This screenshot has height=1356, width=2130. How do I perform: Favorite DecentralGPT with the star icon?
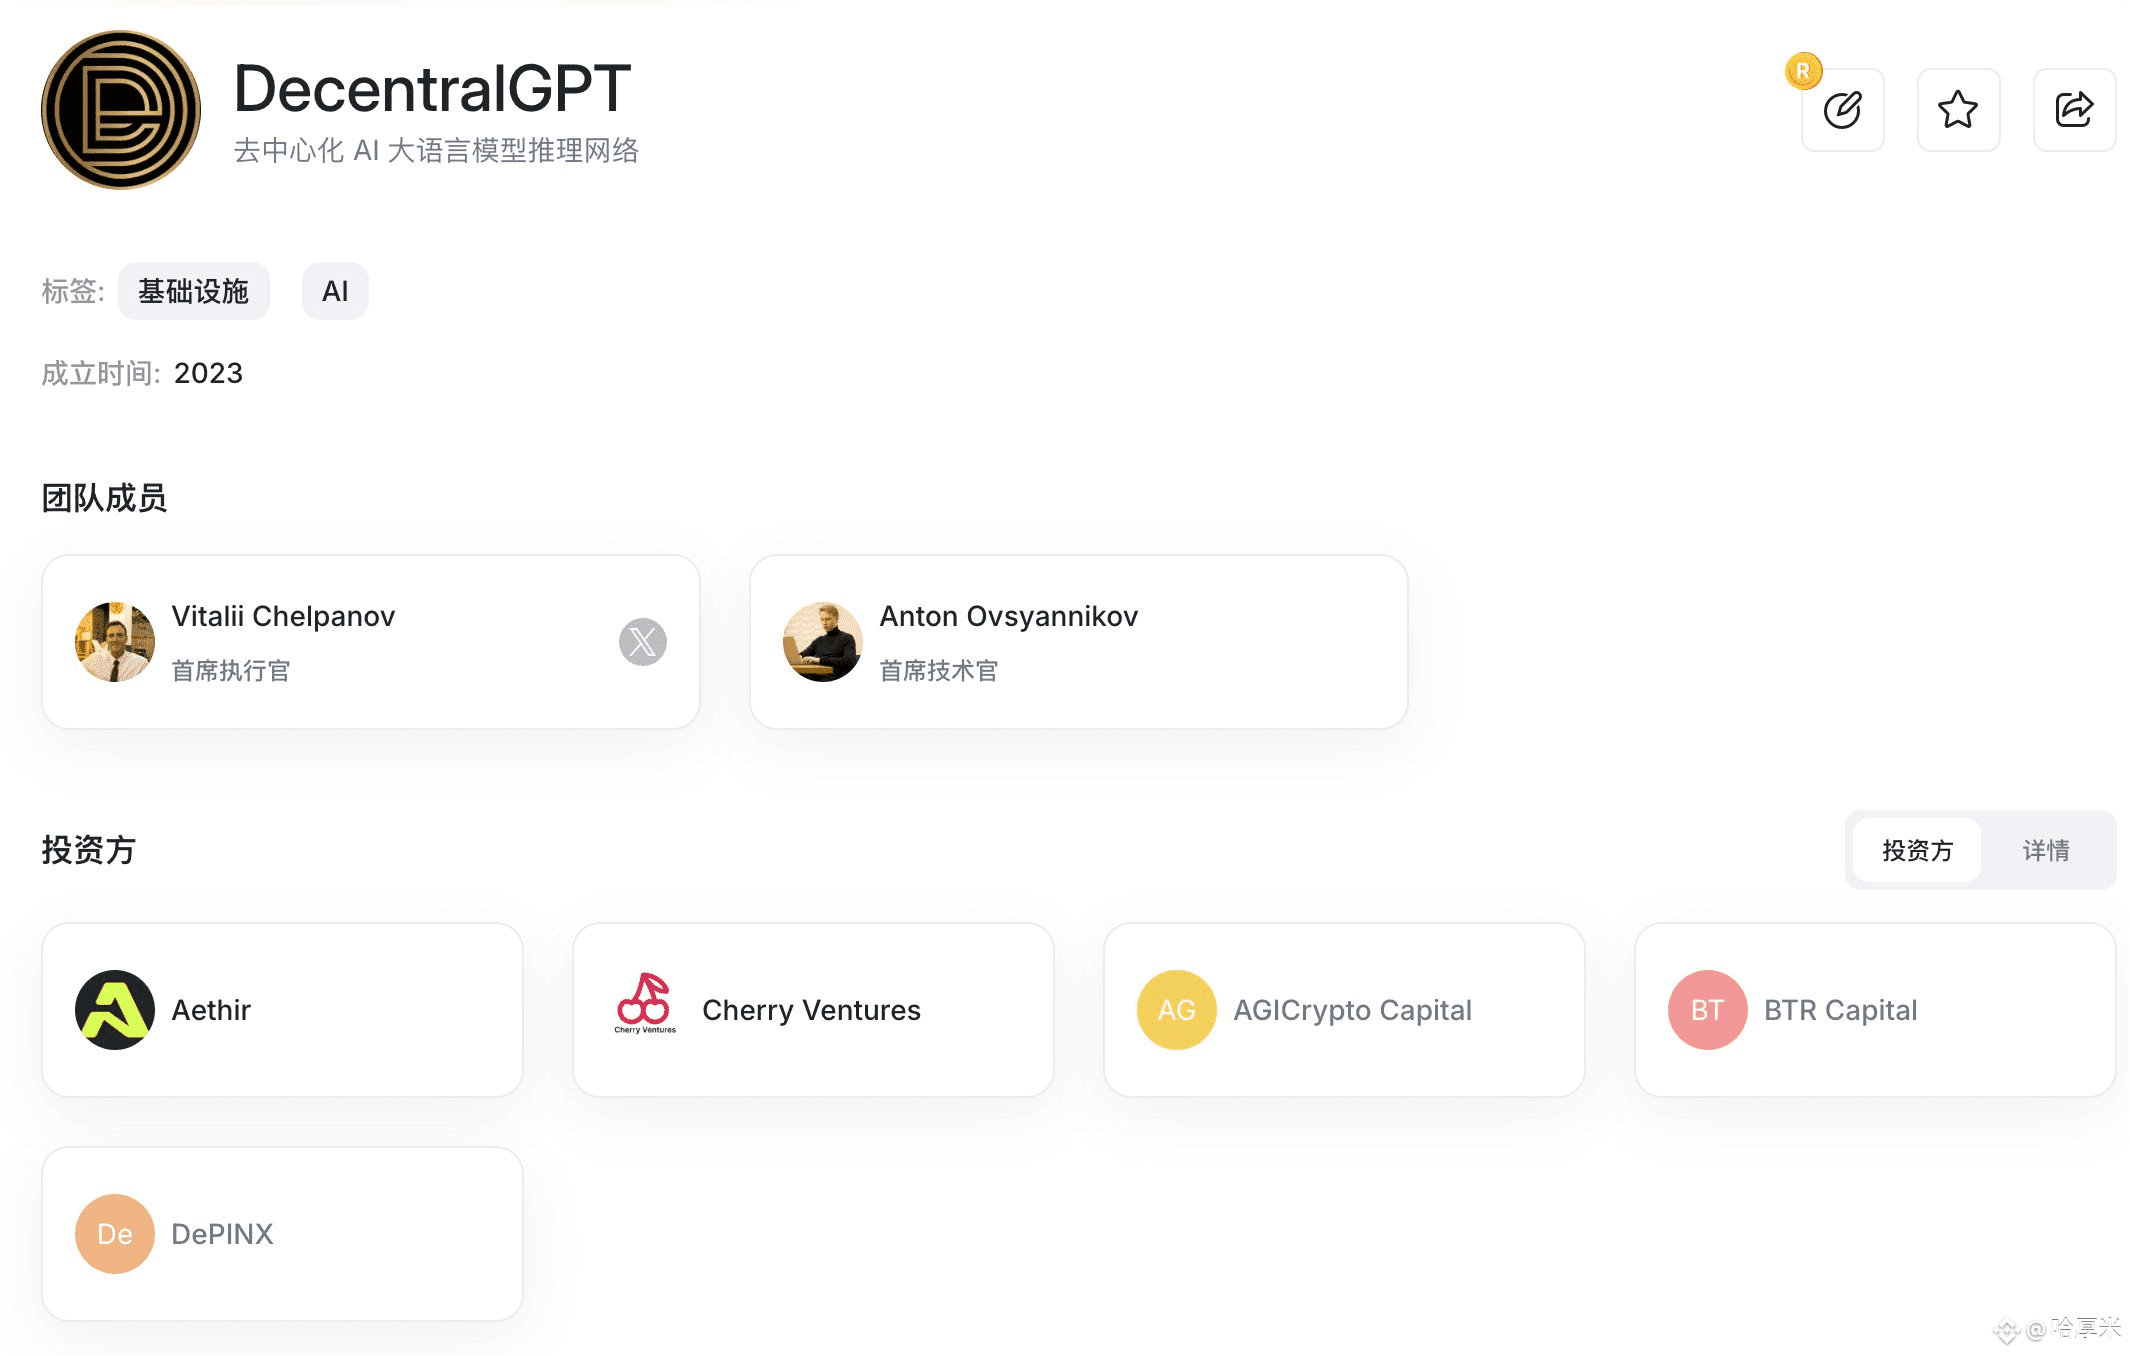click(1958, 110)
